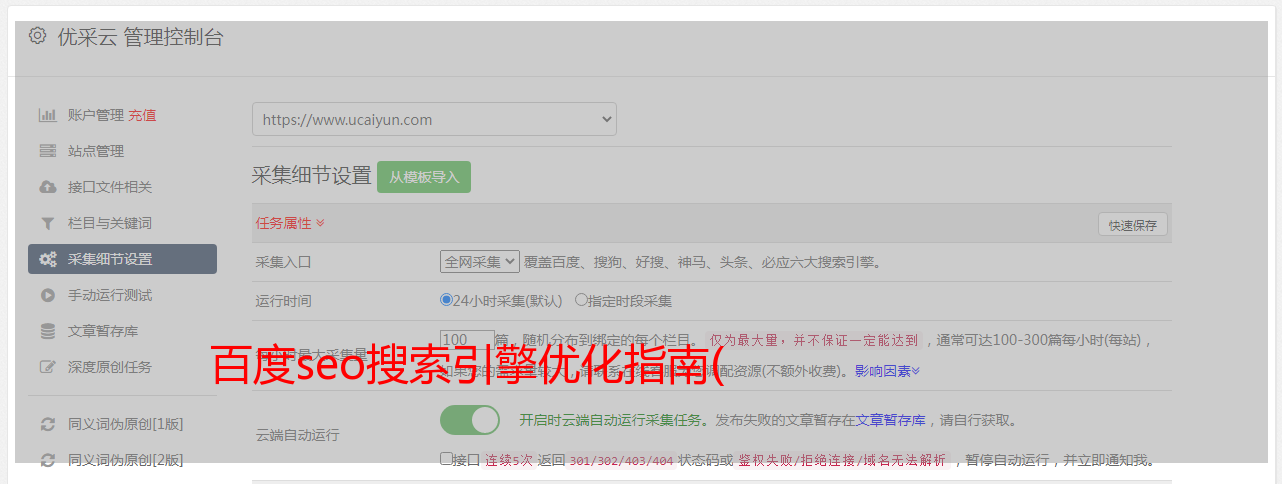
Task: Click the green 从模板导入 button
Action: click(424, 177)
